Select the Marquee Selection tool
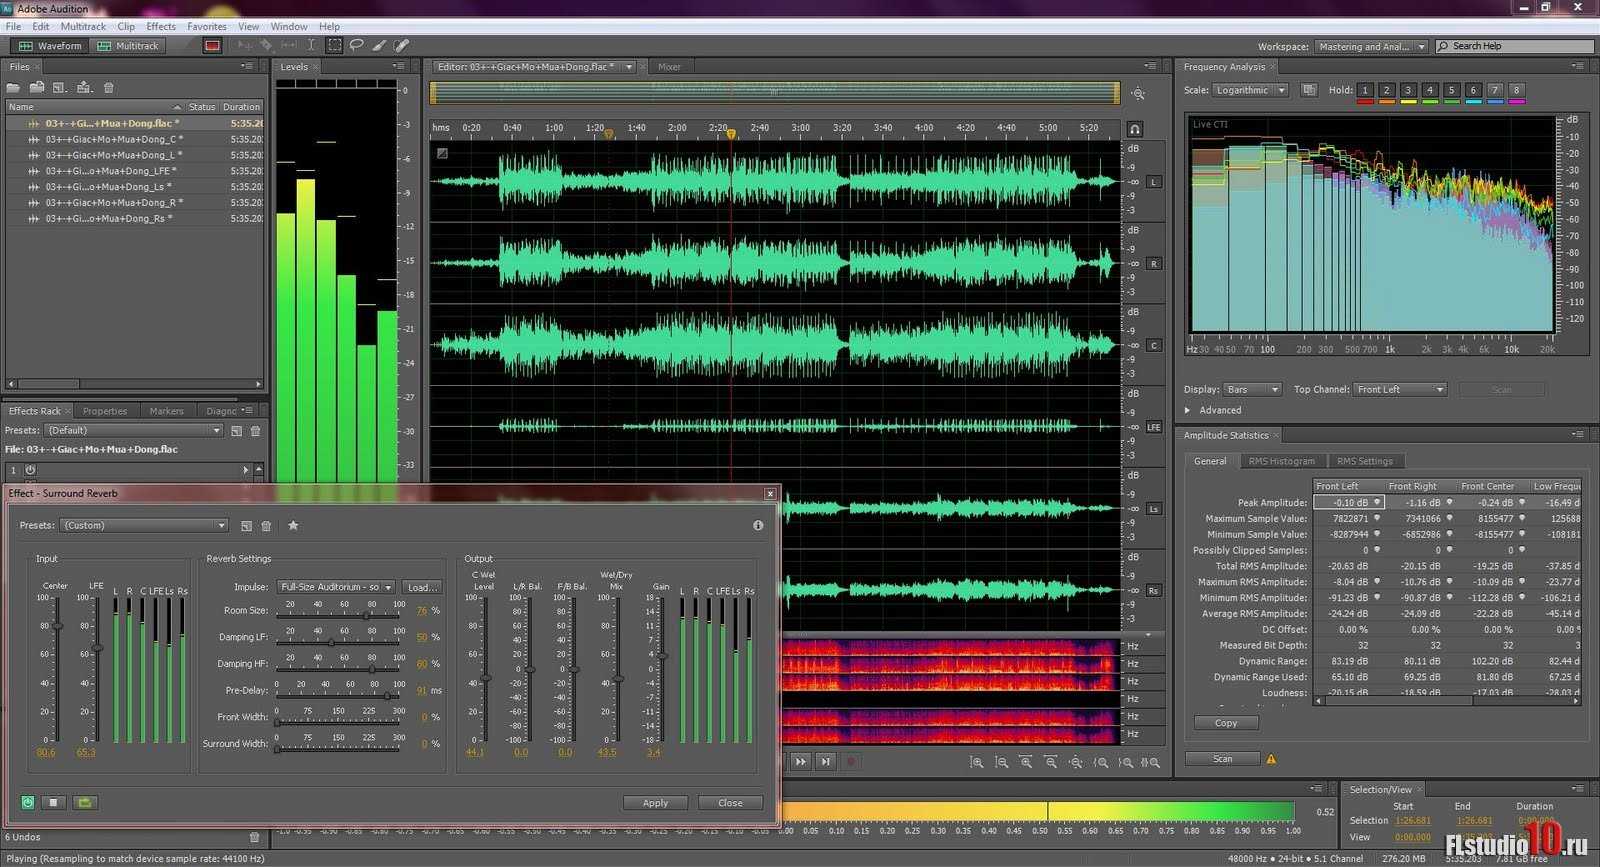Image resolution: width=1600 pixels, height=867 pixels. (x=334, y=45)
